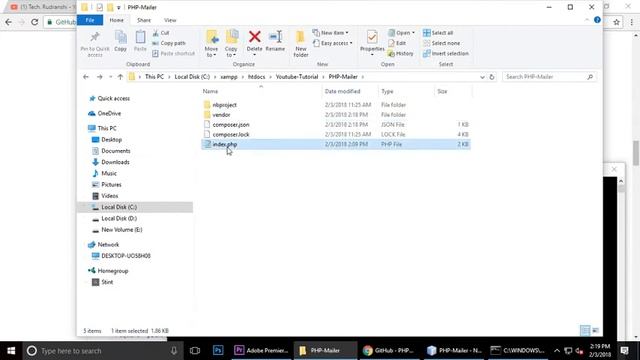Select the vendor folder
Viewport: 640px width, 360px height.
coord(221,115)
